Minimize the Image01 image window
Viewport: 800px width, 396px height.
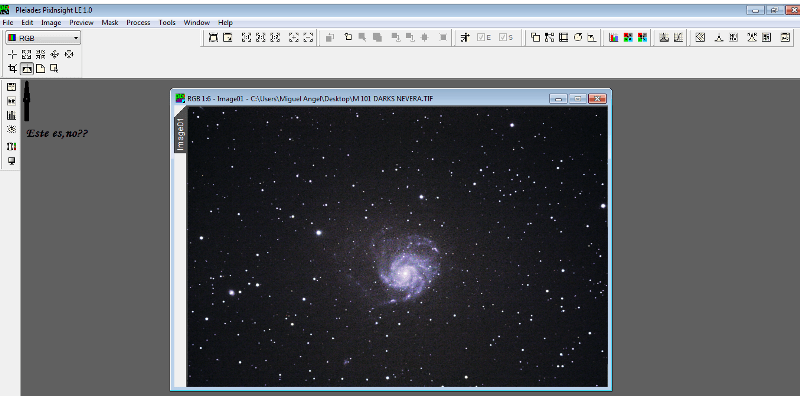(x=558, y=98)
